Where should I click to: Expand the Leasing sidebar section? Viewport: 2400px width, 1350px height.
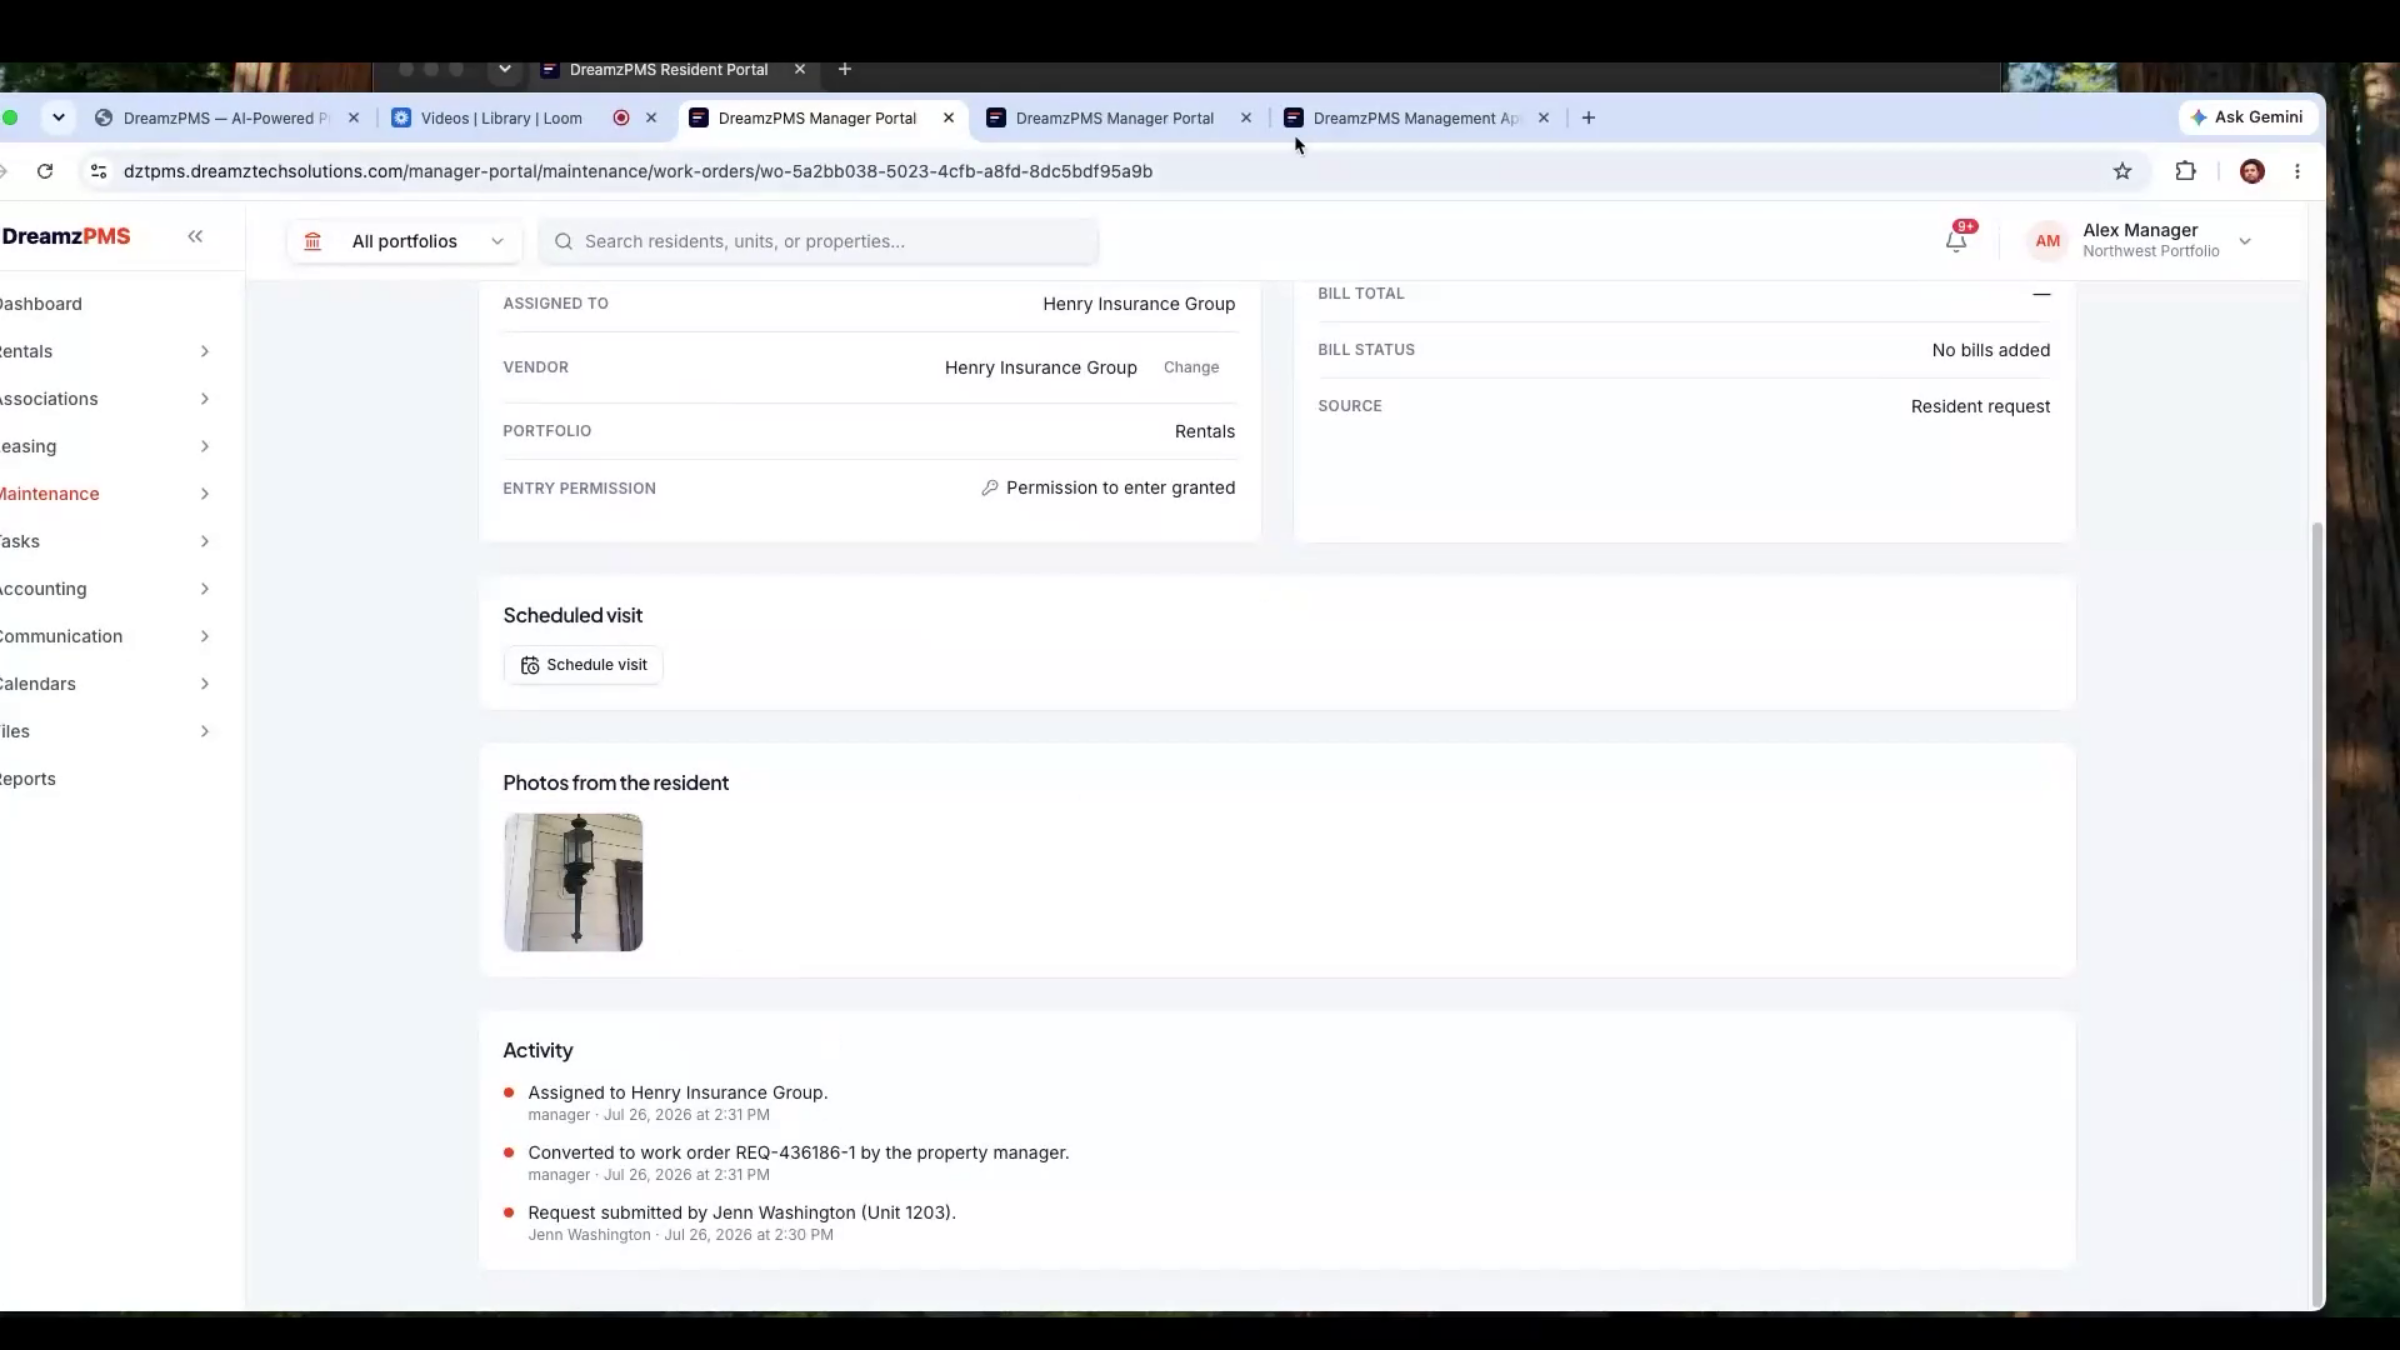tap(204, 446)
